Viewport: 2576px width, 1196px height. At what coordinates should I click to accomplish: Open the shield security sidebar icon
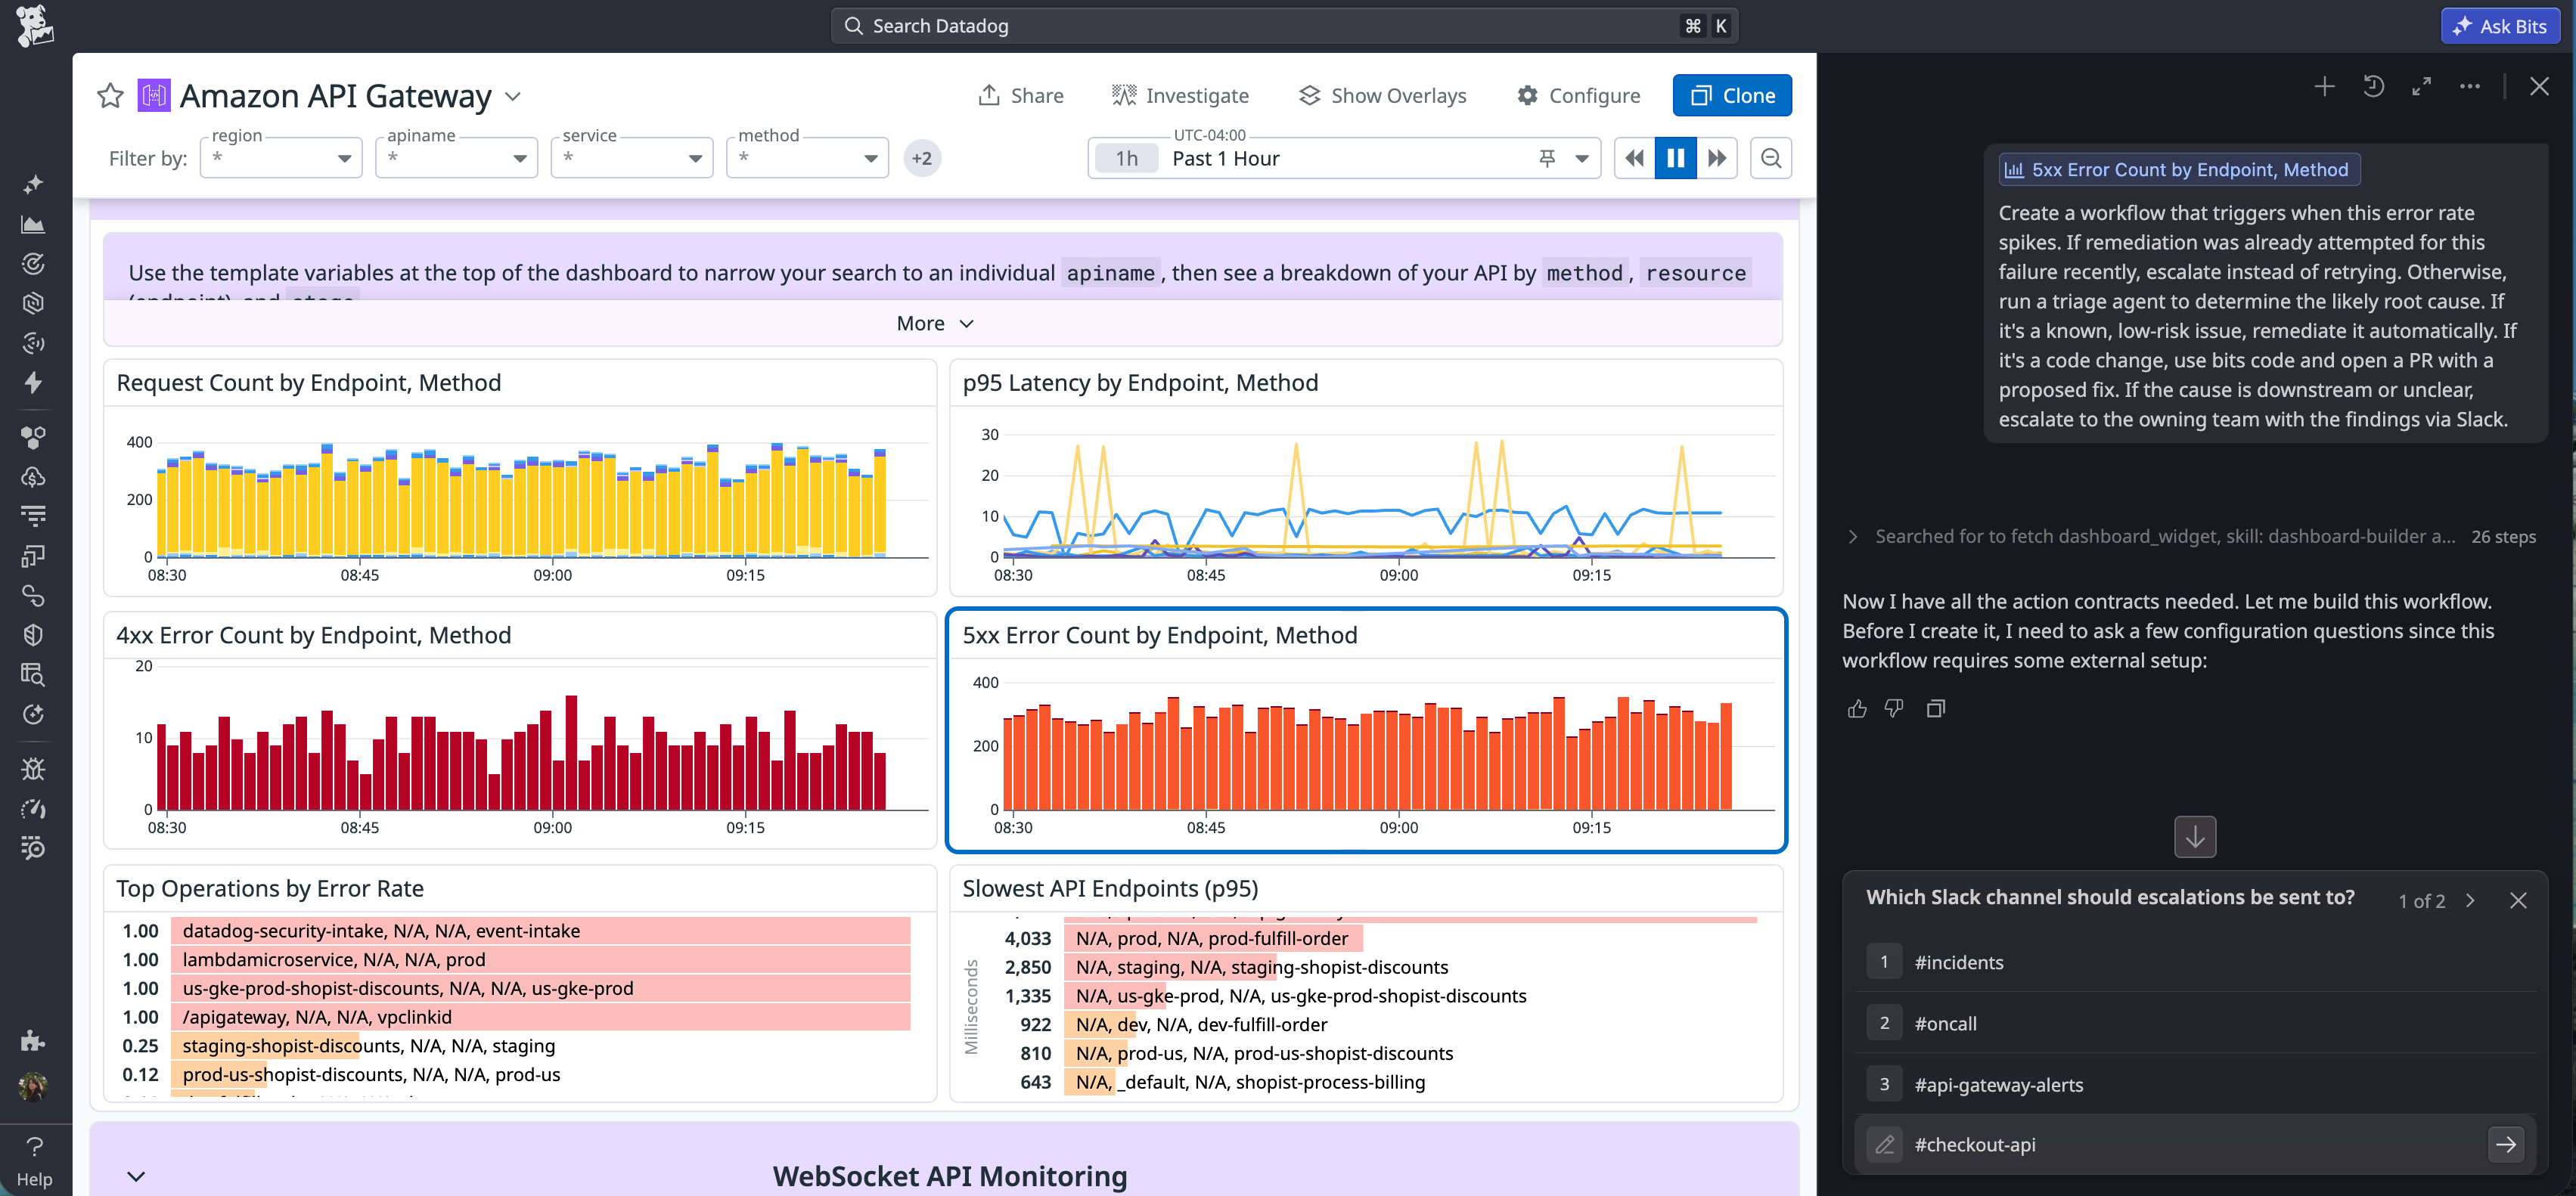pyautogui.click(x=33, y=635)
